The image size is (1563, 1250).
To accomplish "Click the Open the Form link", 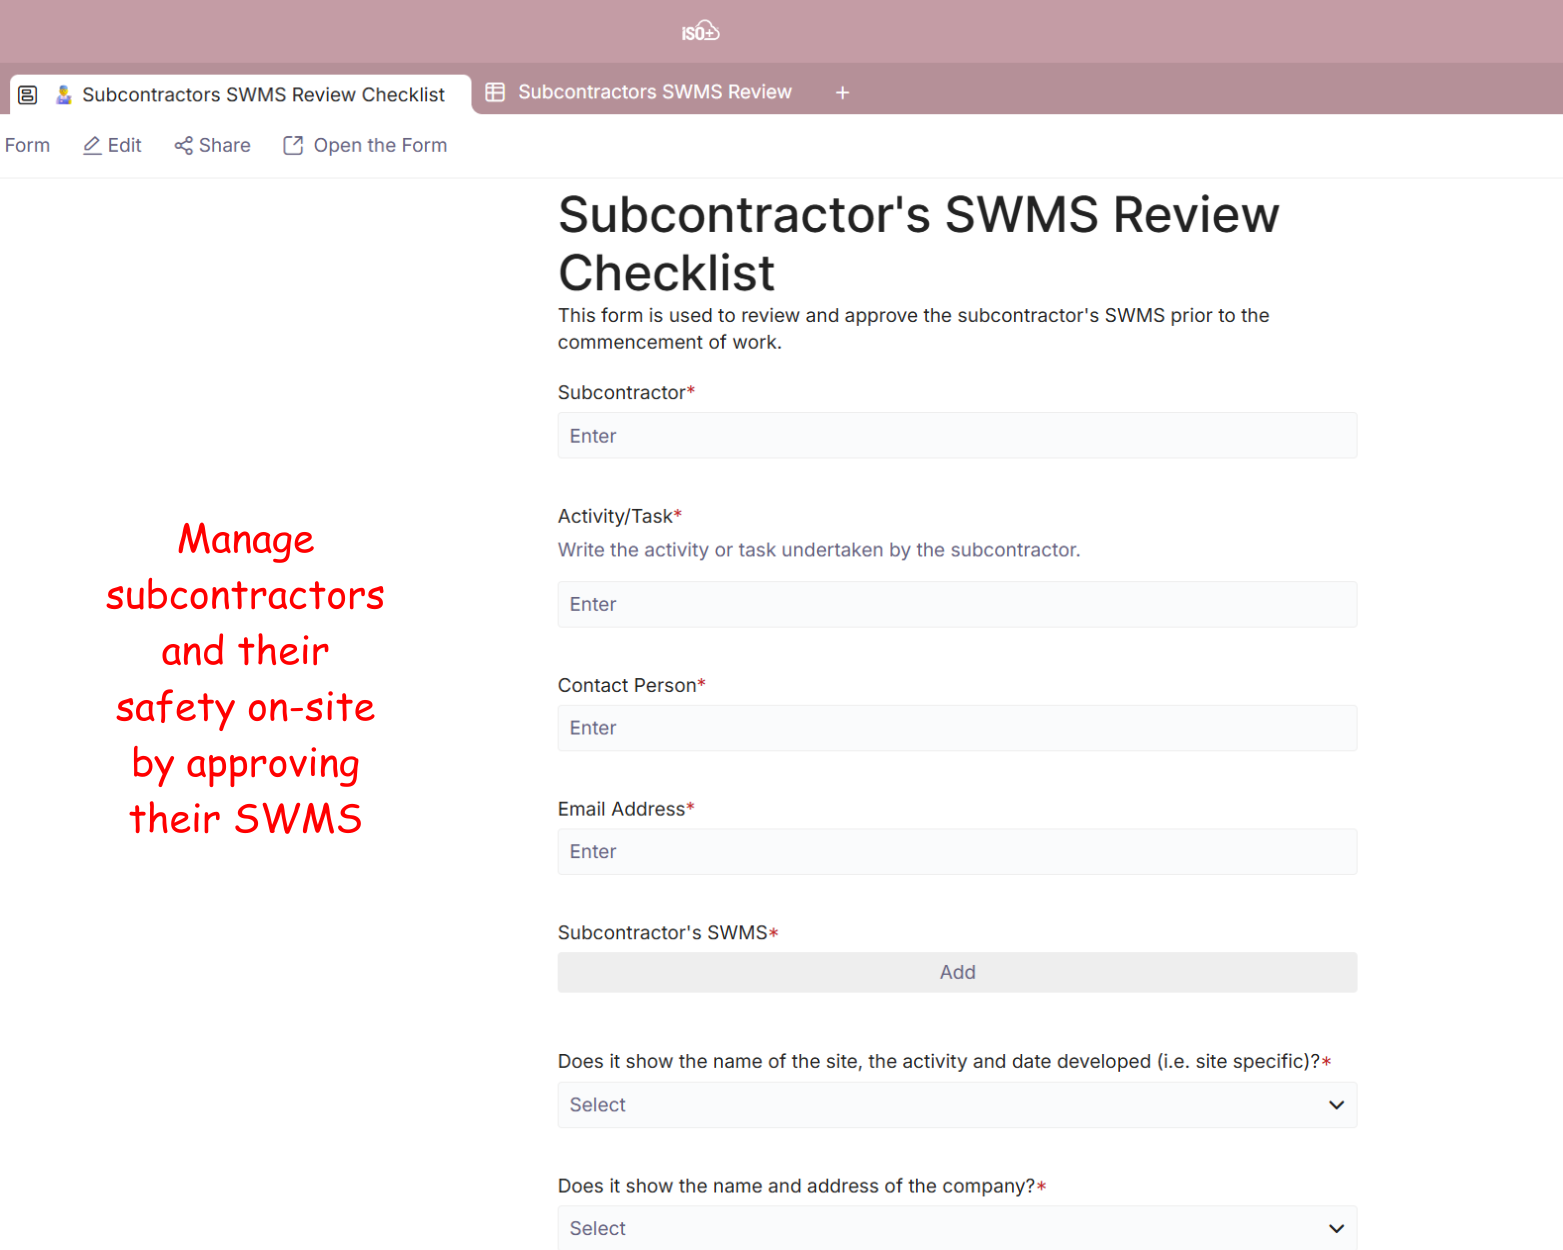I will coord(380,146).
